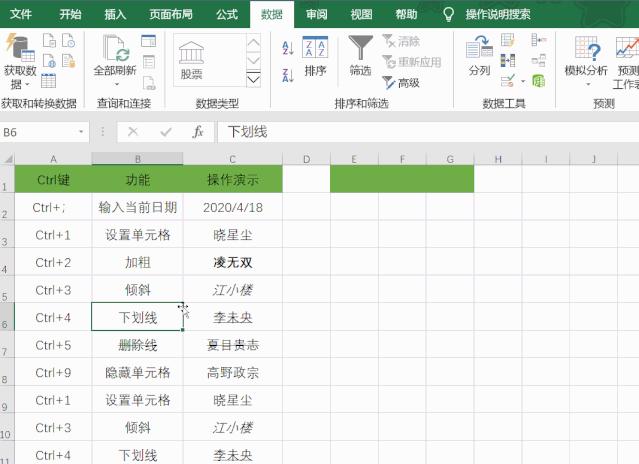Screen dimensions: 639x464
Task: Select the green header cell 操作演示
Action: 233,179
